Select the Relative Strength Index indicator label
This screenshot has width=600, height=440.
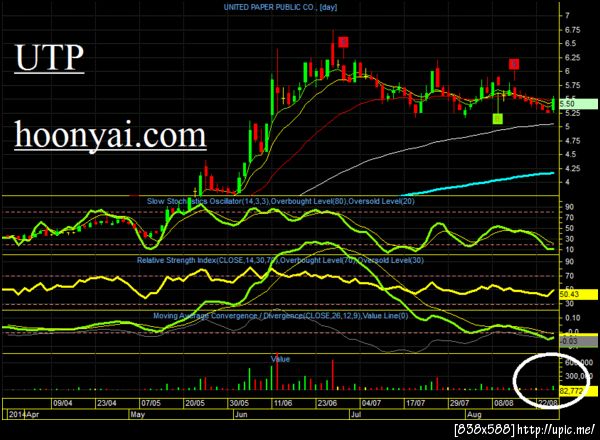pos(280,260)
